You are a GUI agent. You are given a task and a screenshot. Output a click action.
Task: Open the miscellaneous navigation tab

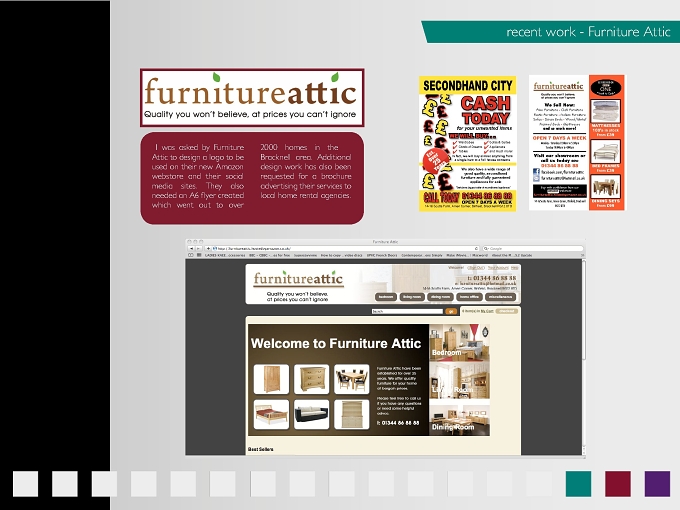(500, 297)
